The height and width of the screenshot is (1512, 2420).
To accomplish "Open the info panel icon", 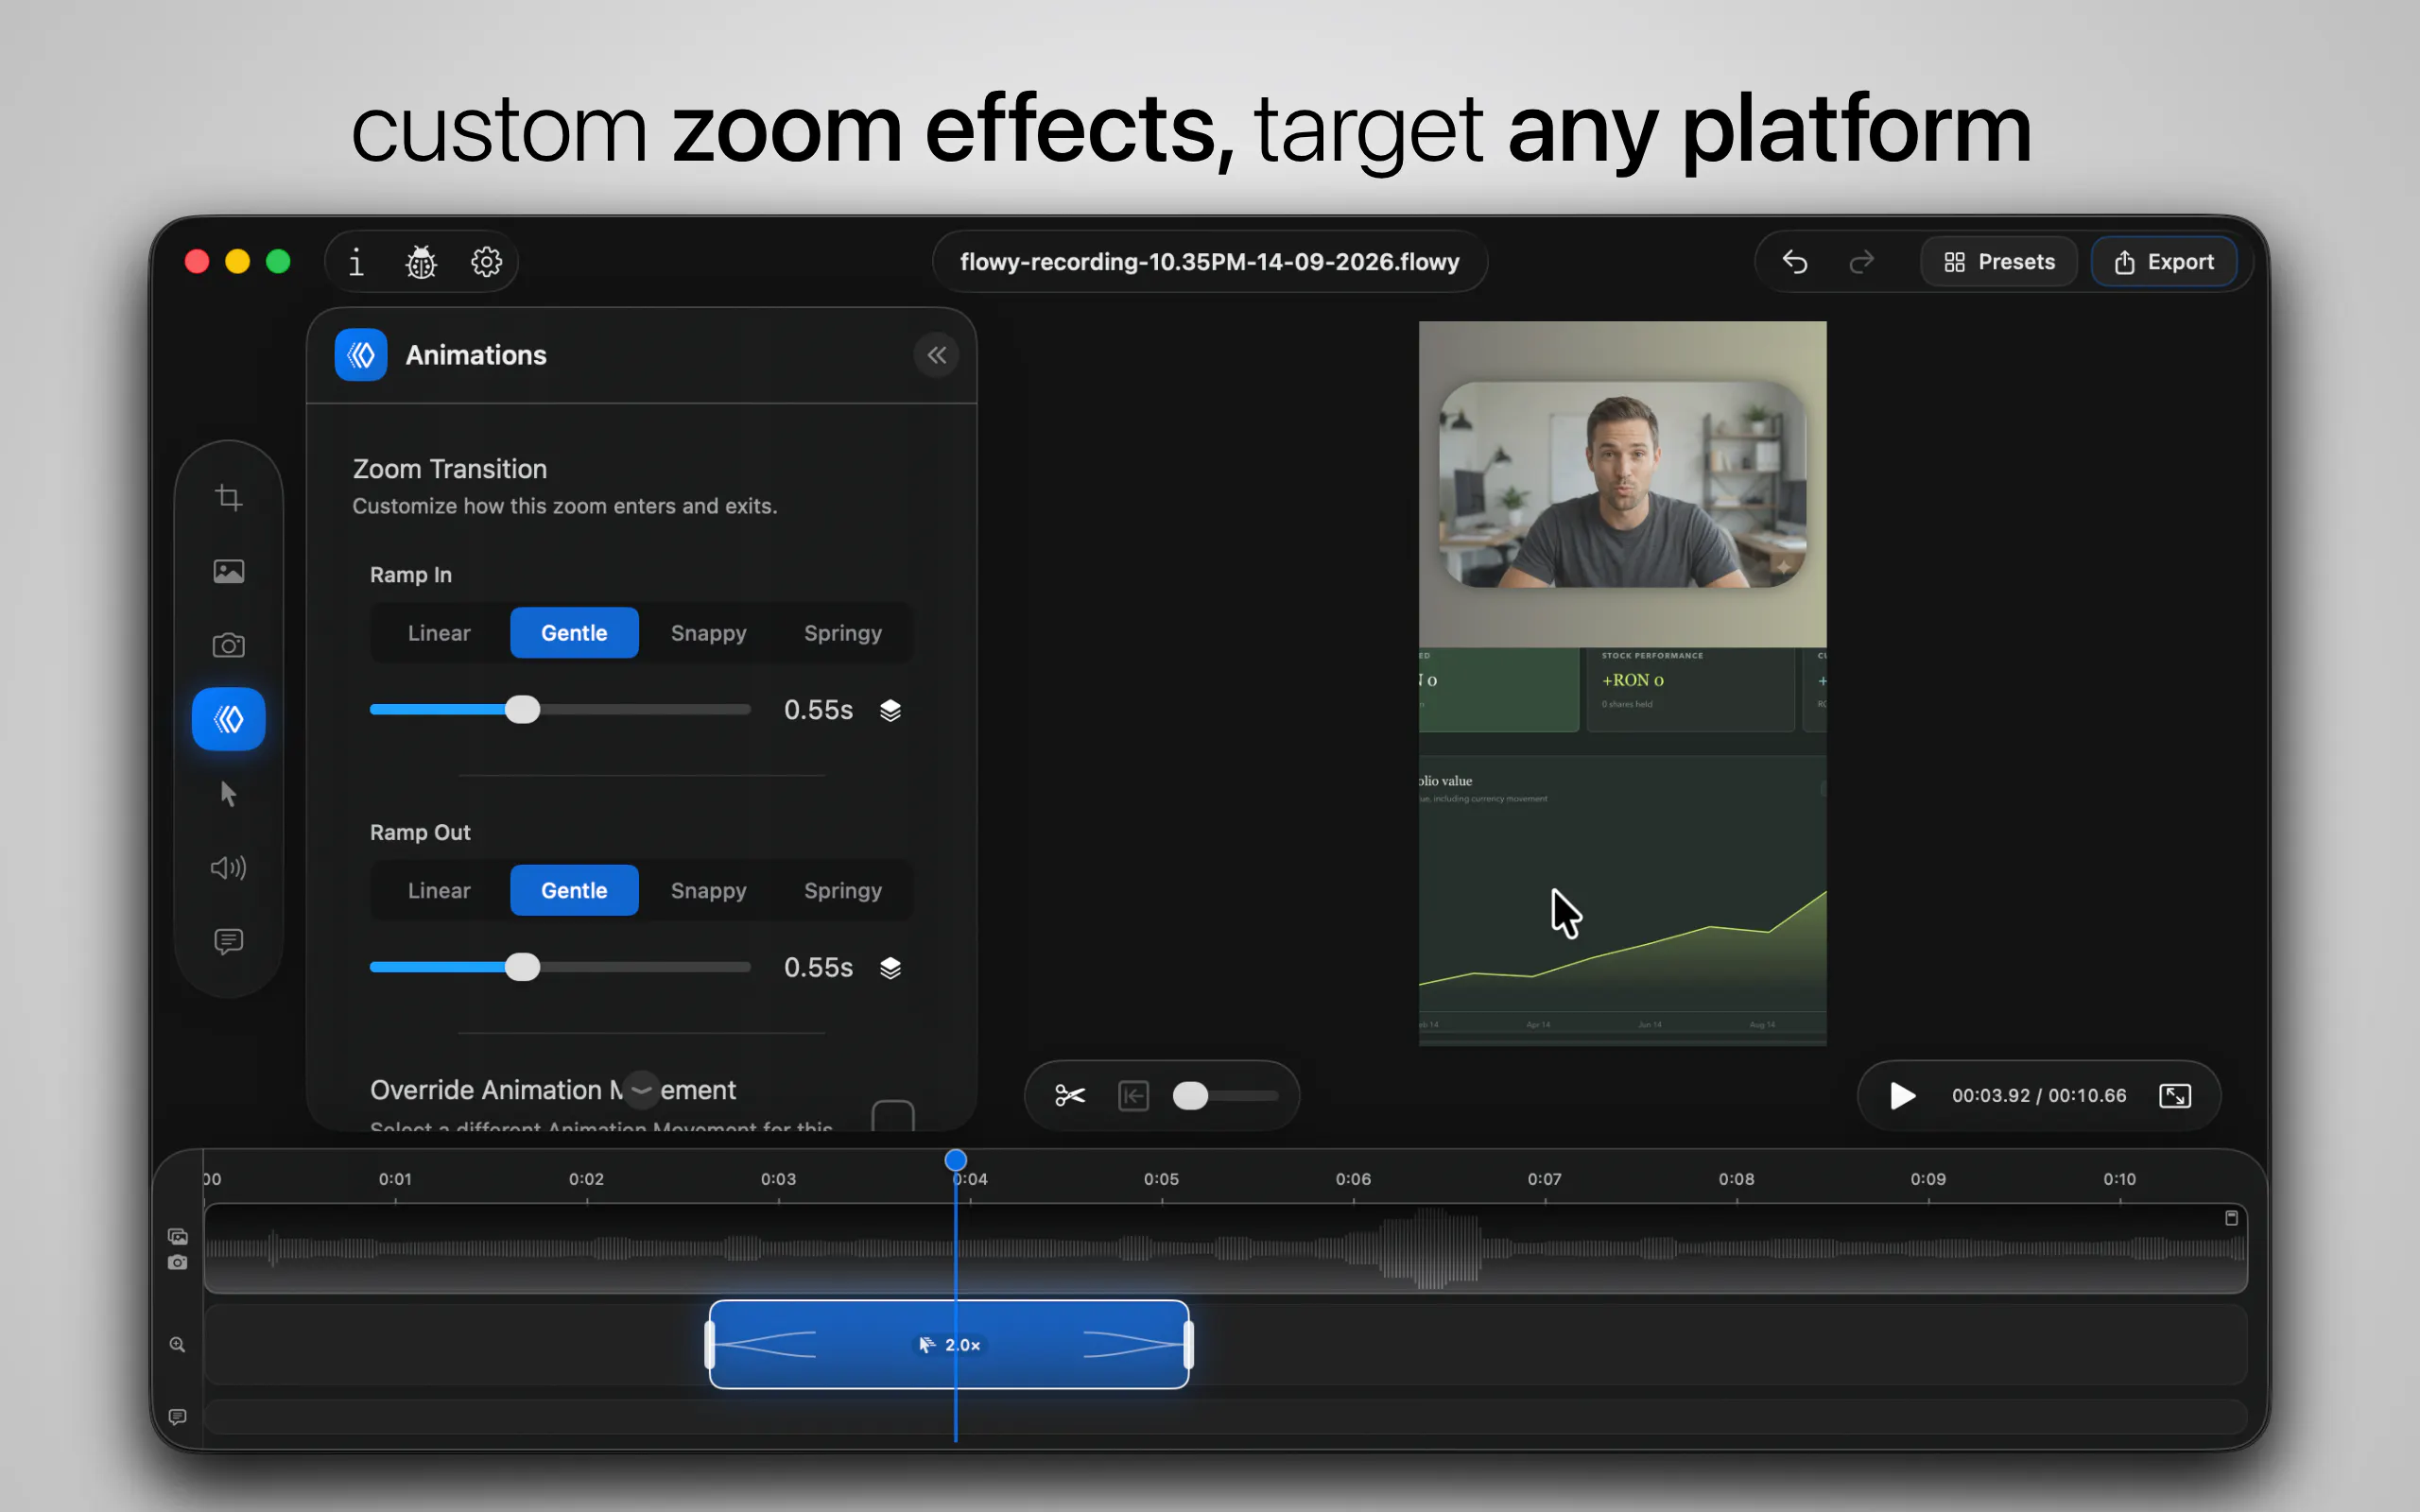I will click(356, 262).
